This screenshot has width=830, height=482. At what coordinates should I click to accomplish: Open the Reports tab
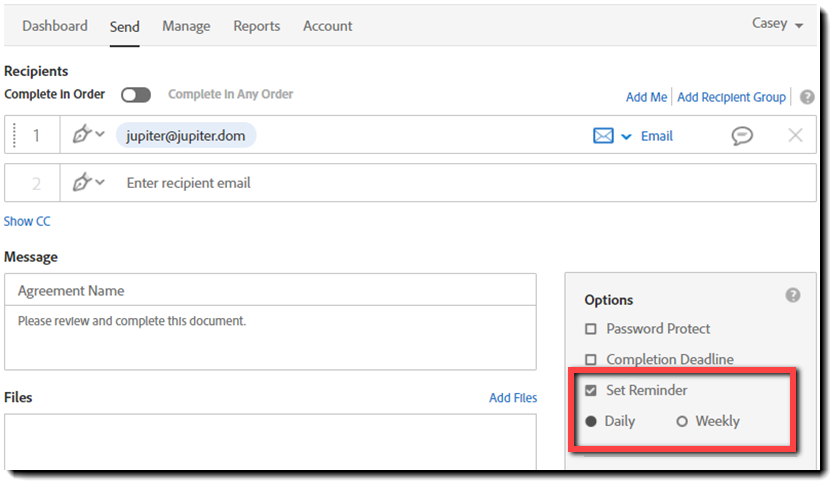[x=257, y=26]
